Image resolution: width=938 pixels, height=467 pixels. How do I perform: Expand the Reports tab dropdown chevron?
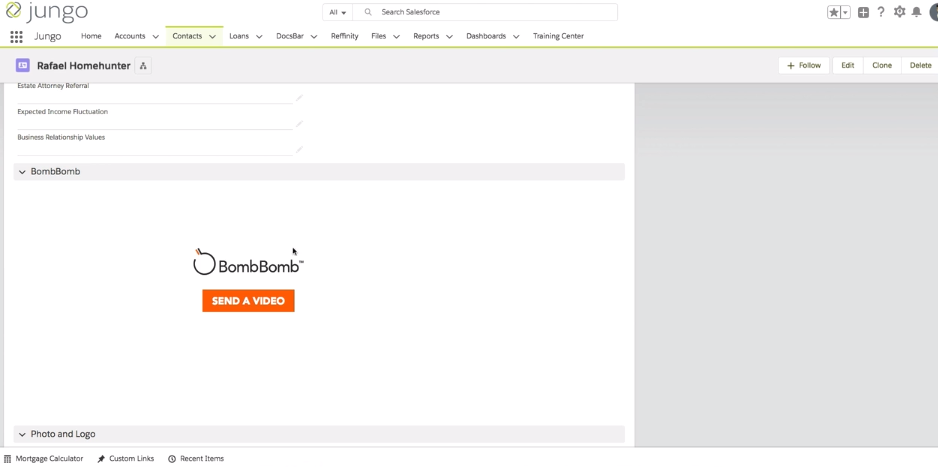point(449,36)
